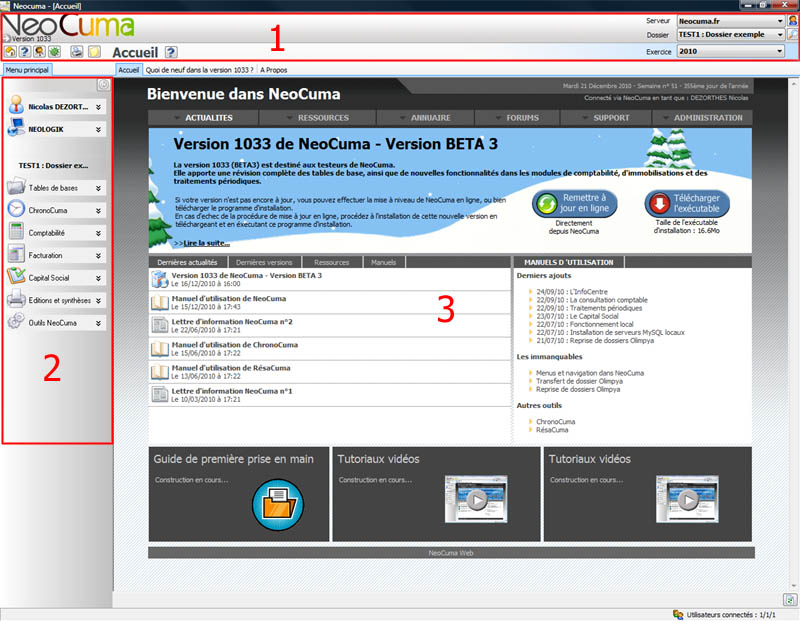This screenshot has width=800, height=621.
Task: Open help via the toolbar question mark beside the home icon
Action: 24,52
